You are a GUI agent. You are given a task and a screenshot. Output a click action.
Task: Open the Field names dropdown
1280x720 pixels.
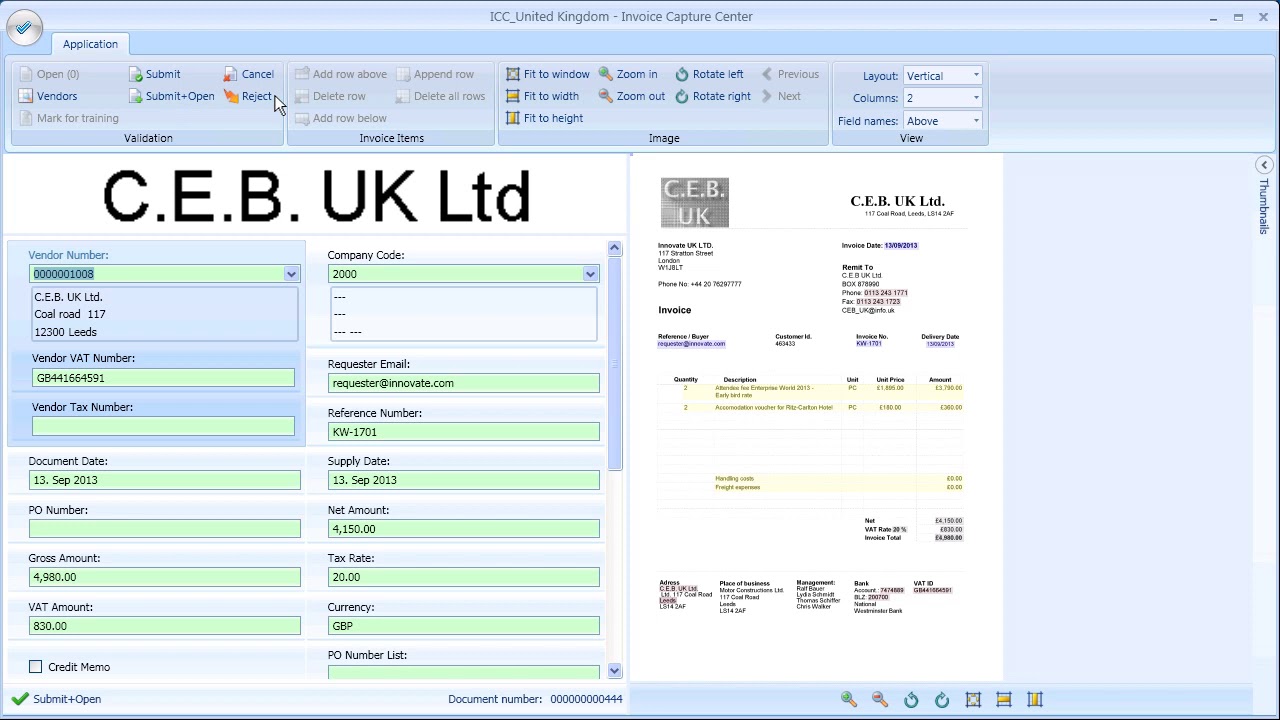(x=975, y=121)
